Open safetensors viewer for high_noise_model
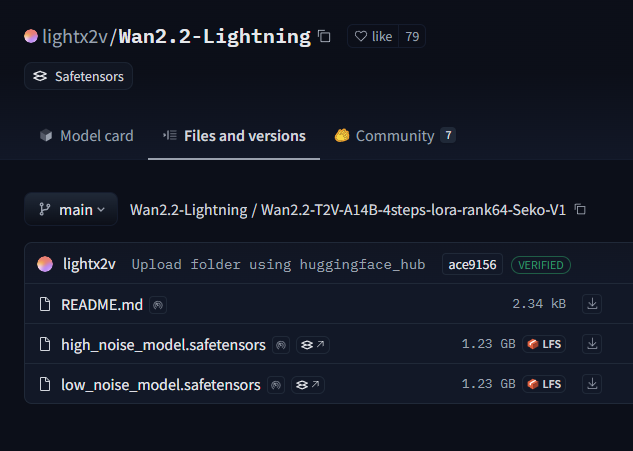 tap(313, 345)
